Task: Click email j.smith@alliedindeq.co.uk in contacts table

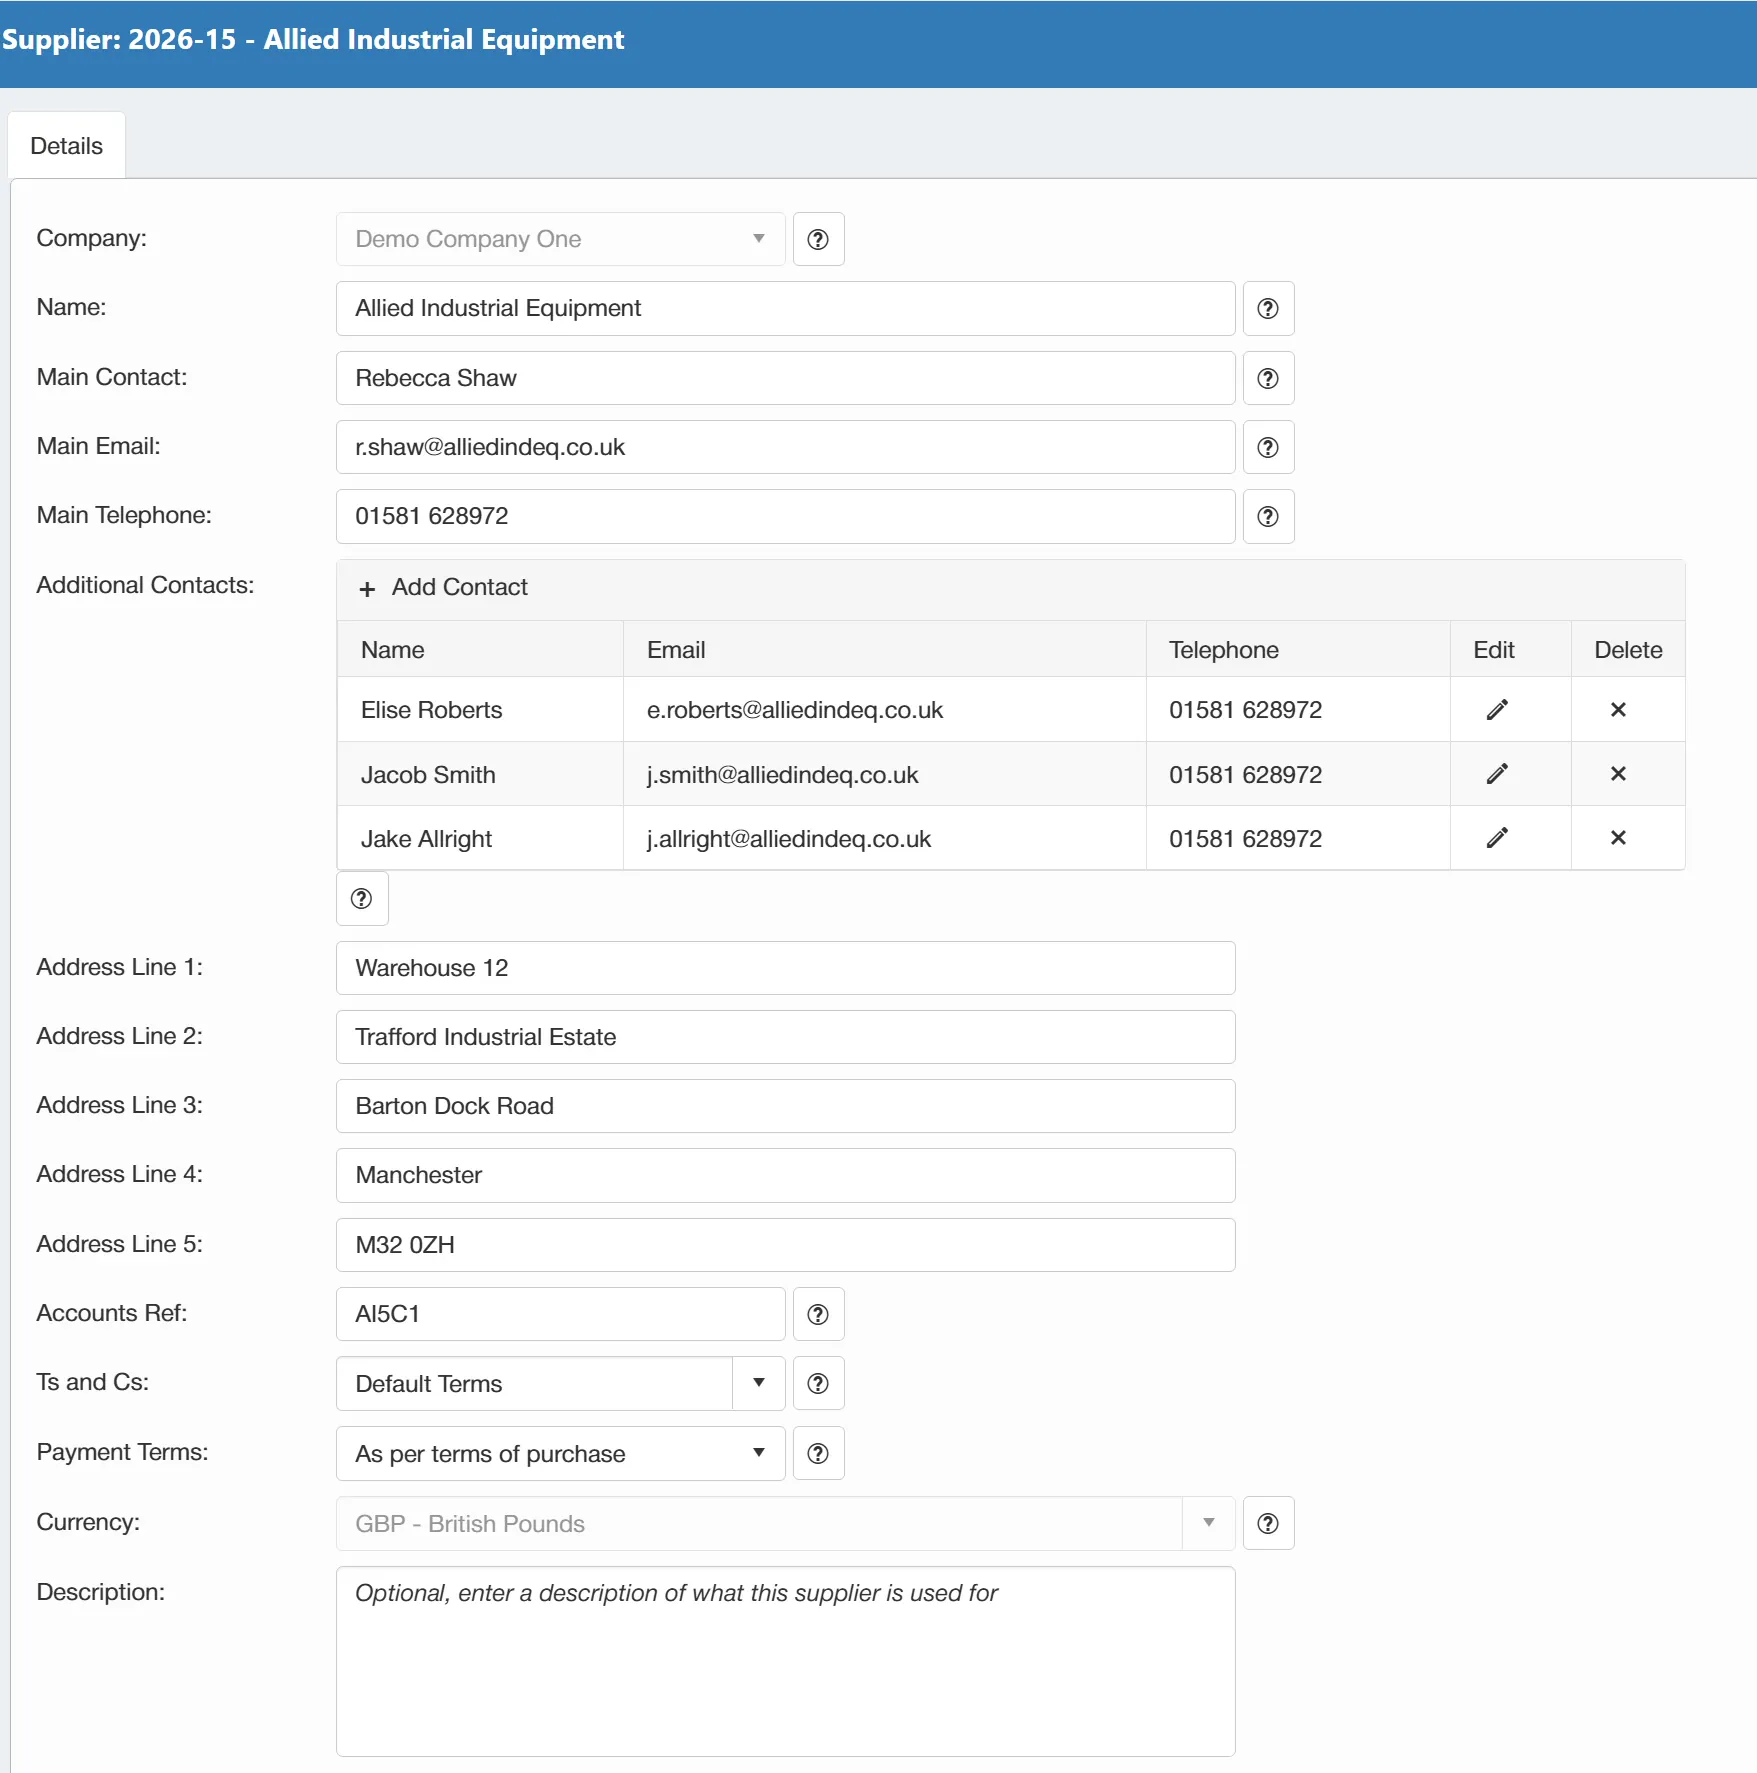Action: pyautogui.click(x=782, y=775)
